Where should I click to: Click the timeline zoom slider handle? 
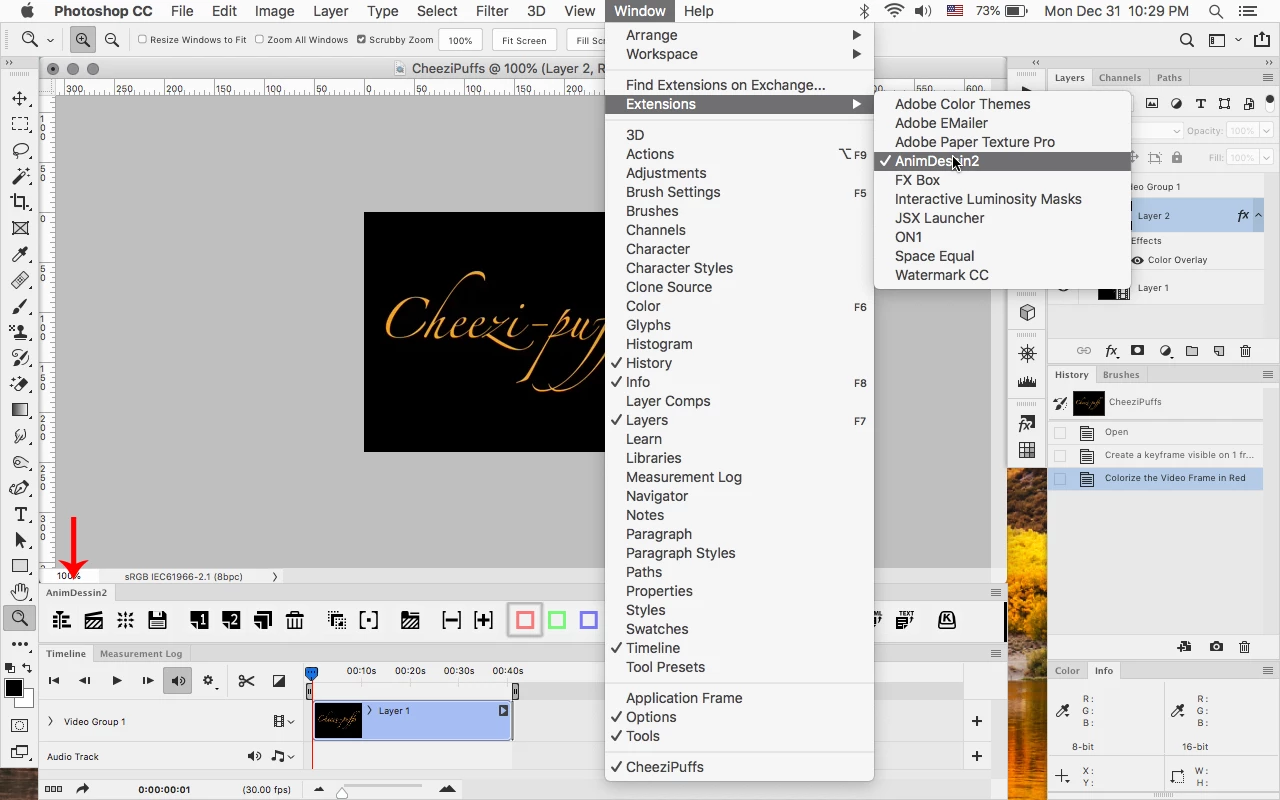tap(342, 792)
